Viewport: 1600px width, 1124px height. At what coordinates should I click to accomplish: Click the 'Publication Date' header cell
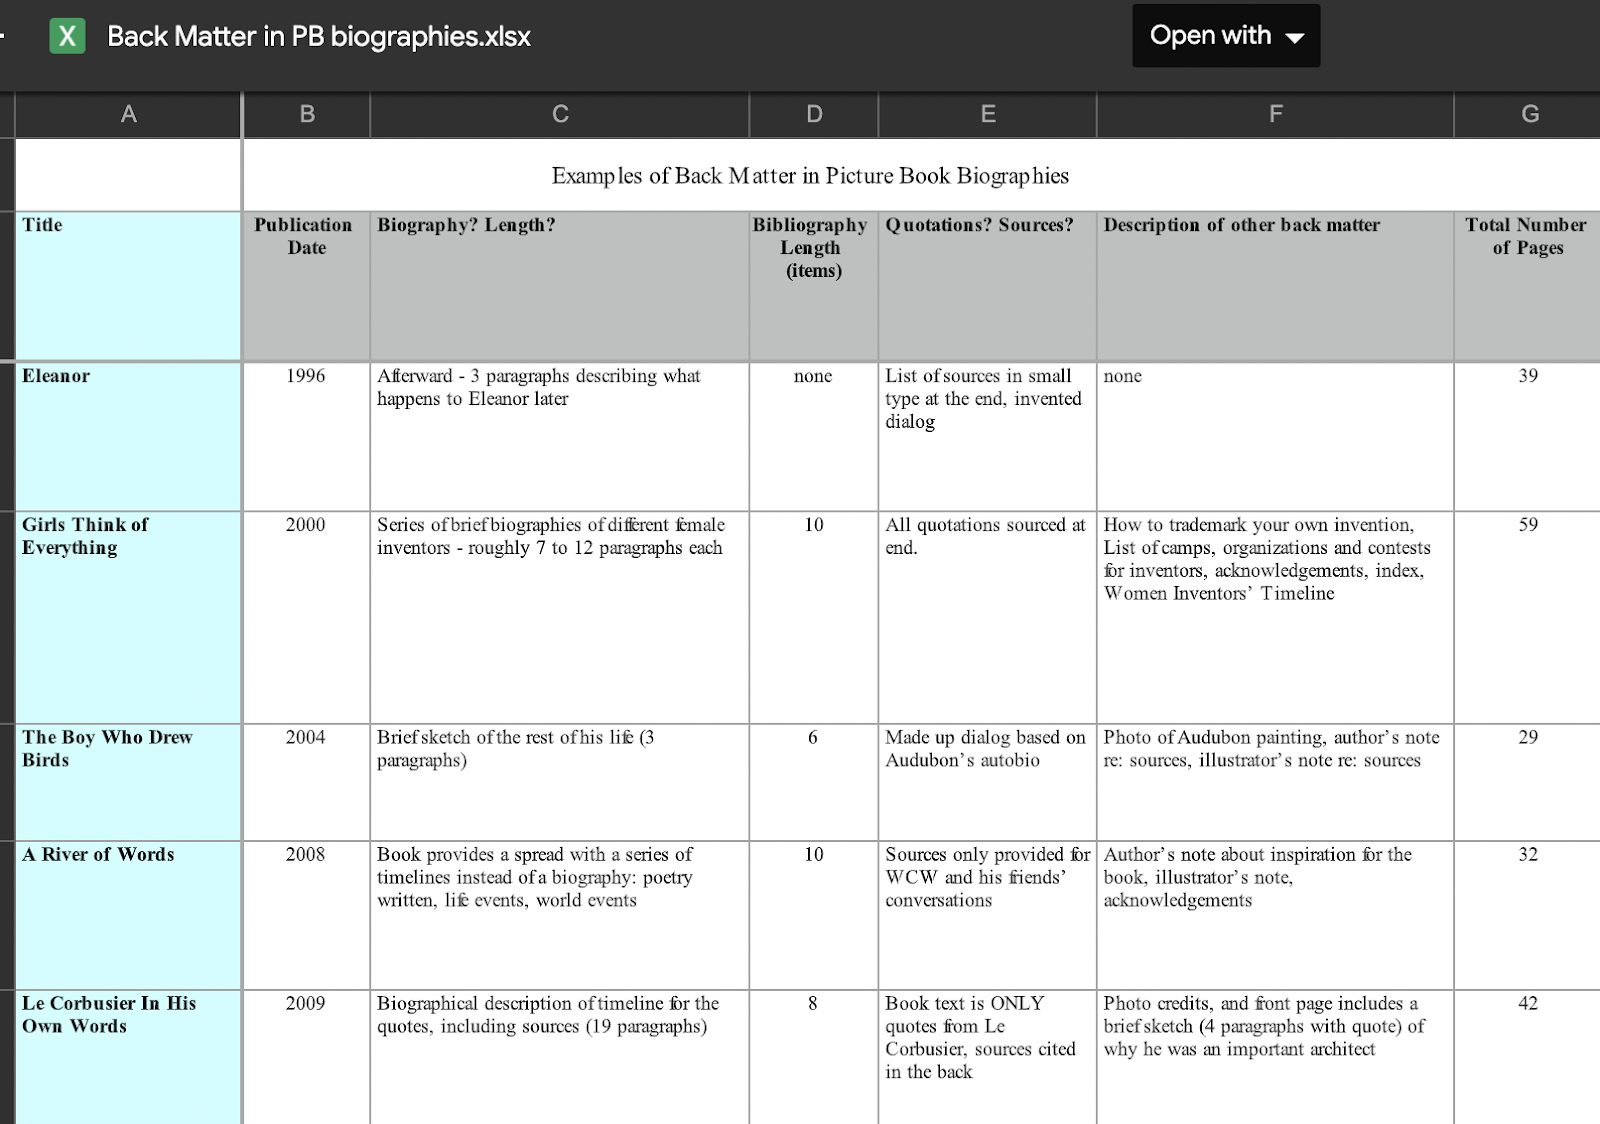click(x=307, y=286)
